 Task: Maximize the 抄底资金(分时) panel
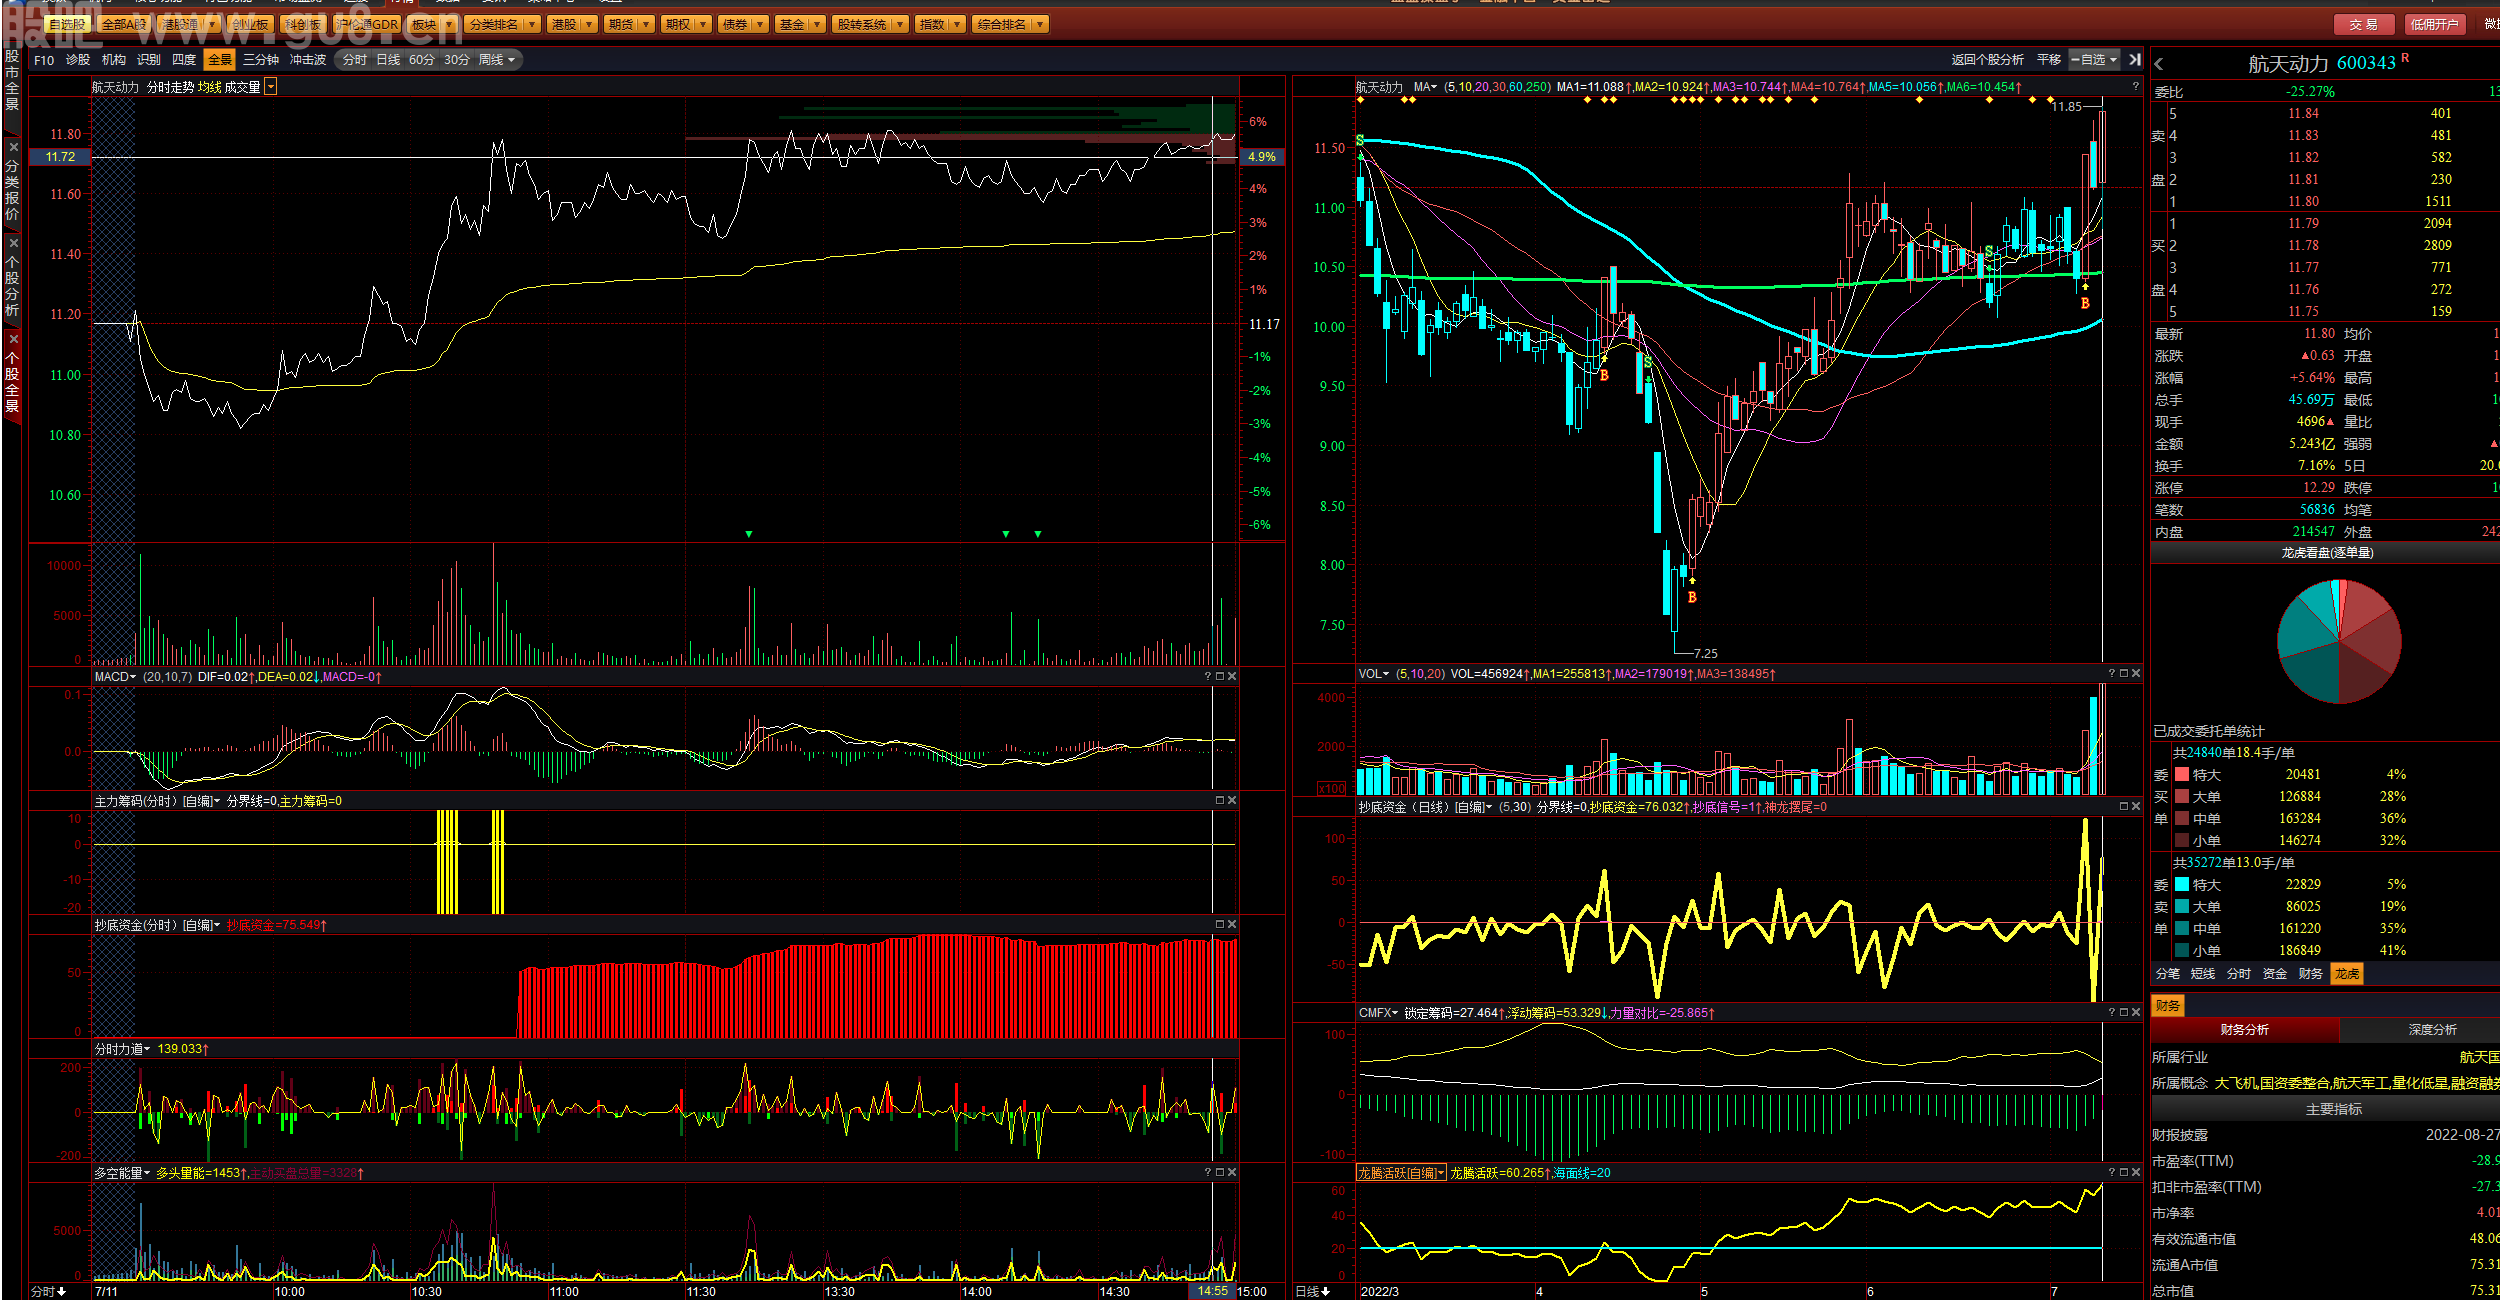tap(1220, 925)
